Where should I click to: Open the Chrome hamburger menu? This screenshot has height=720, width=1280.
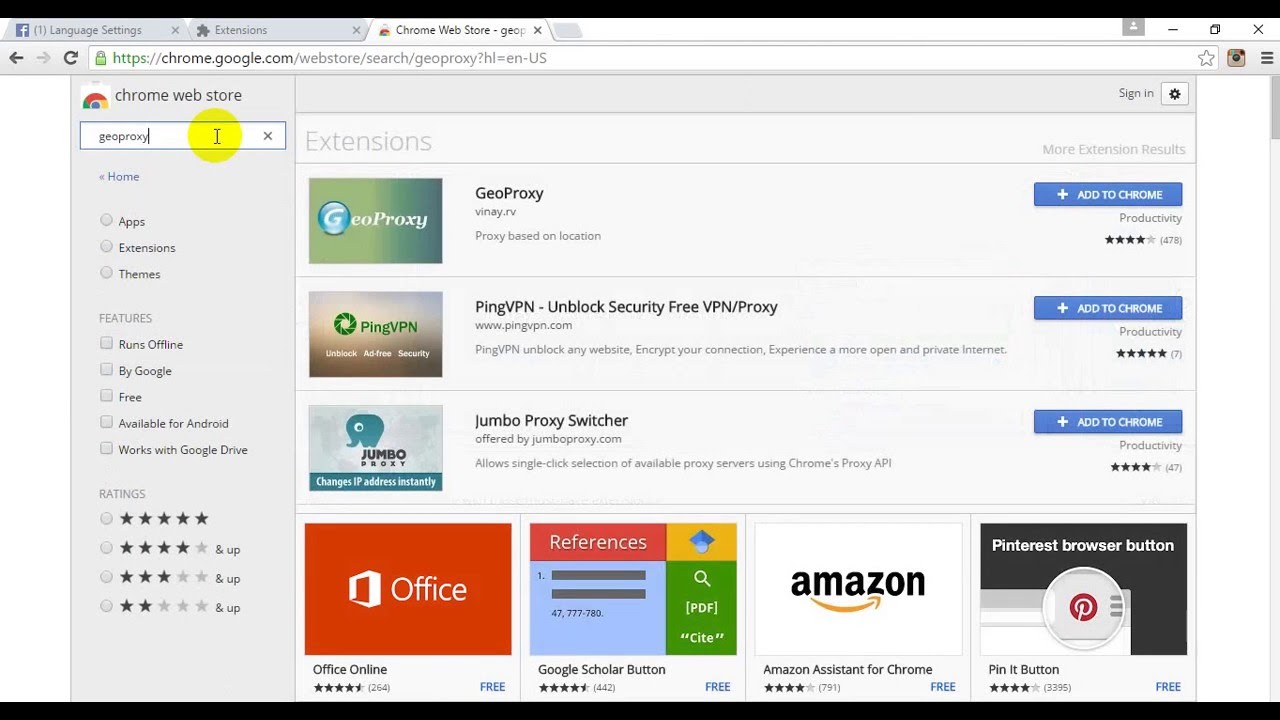pyautogui.click(x=1267, y=58)
